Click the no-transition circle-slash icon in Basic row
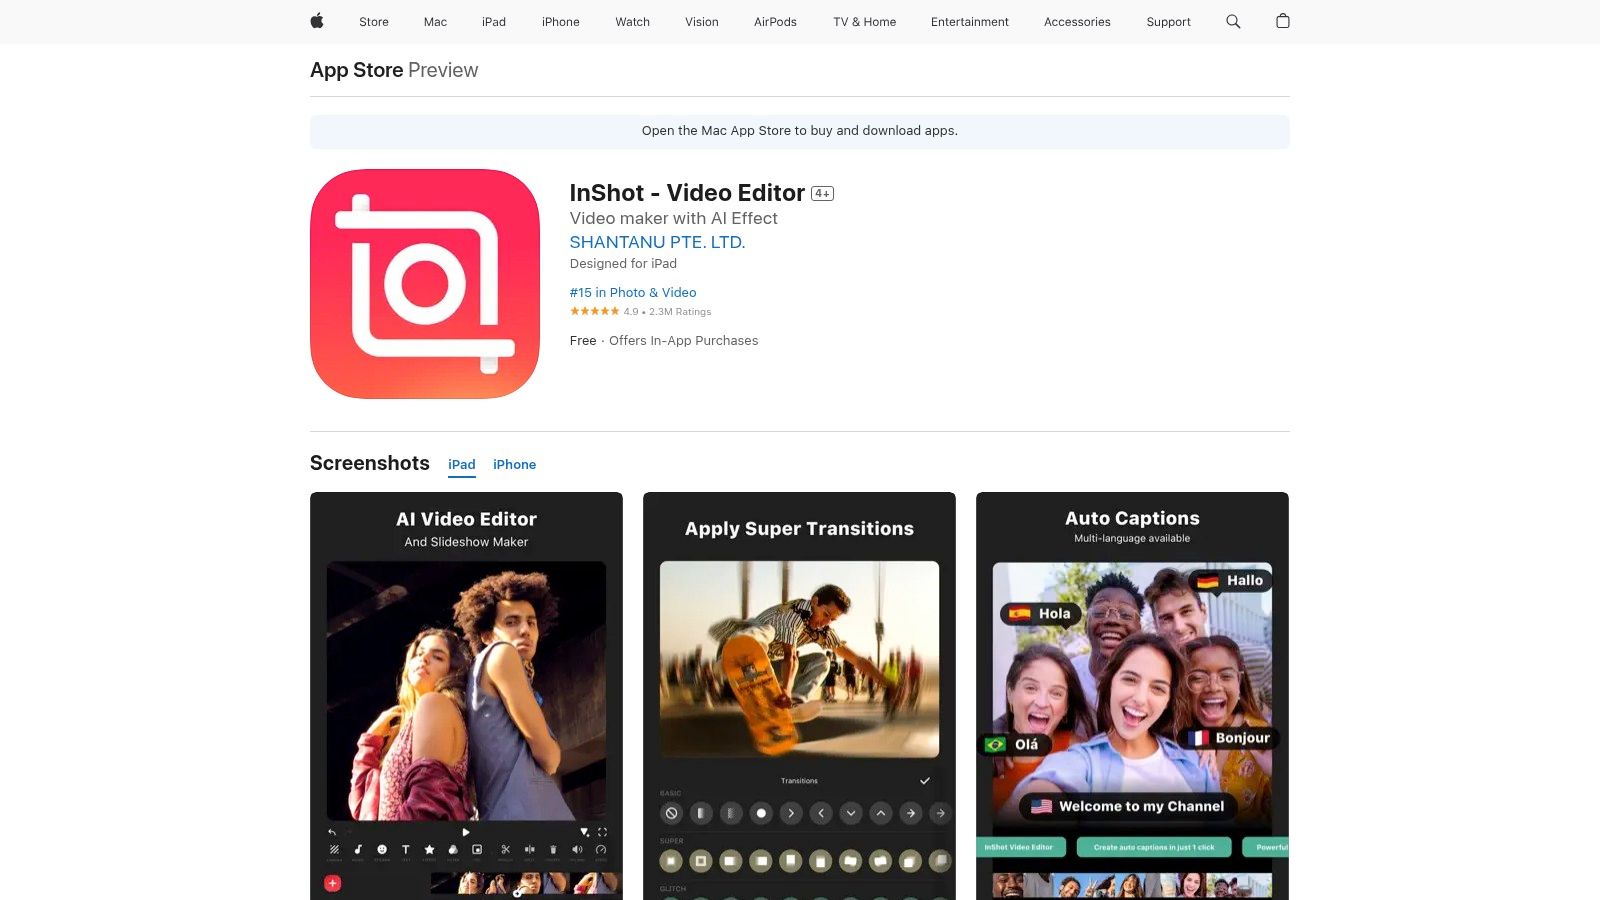The width and height of the screenshot is (1600, 900). coord(672,813)
